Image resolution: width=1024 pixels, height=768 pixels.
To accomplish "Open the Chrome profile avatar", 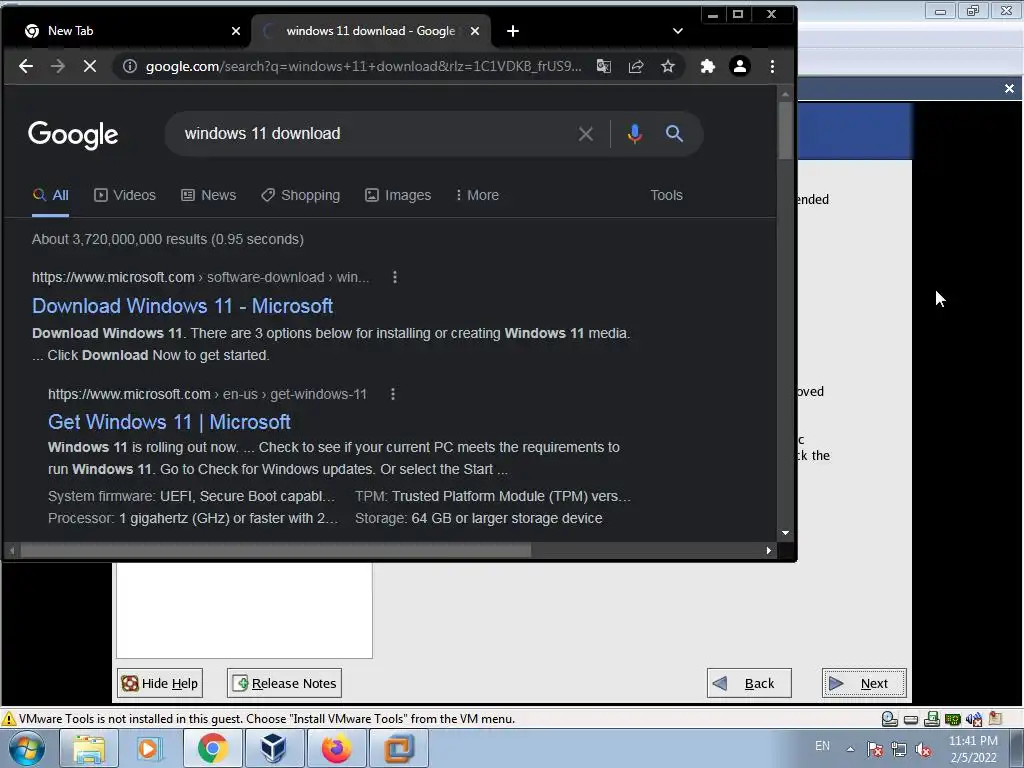I will (739, 66).
